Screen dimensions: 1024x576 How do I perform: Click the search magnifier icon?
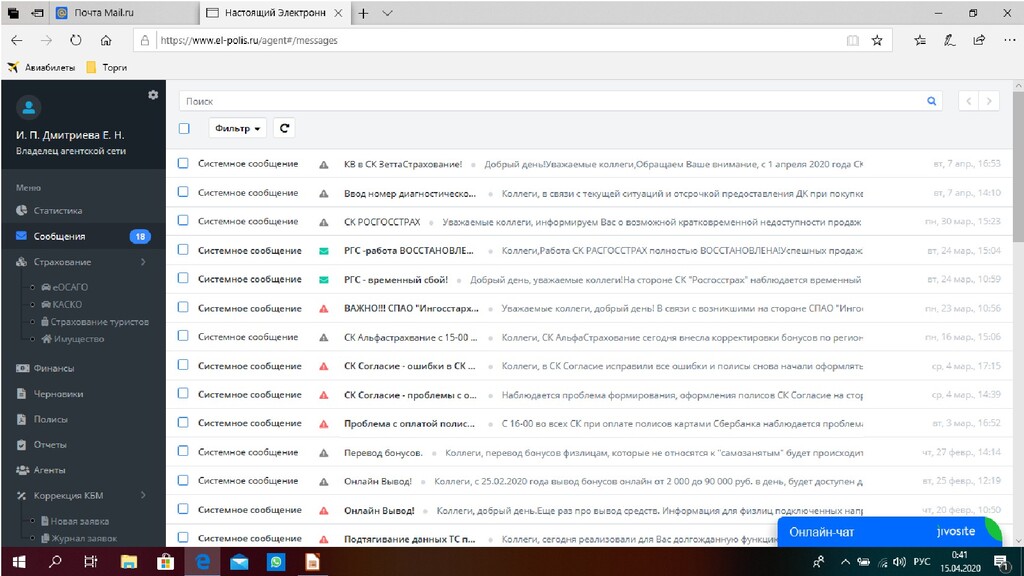point(932,101)
